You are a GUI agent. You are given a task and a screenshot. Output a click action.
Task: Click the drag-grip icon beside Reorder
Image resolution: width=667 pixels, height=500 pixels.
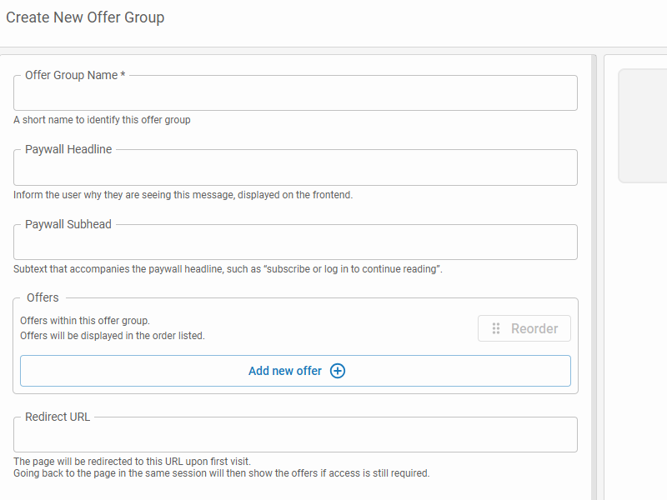496,329
